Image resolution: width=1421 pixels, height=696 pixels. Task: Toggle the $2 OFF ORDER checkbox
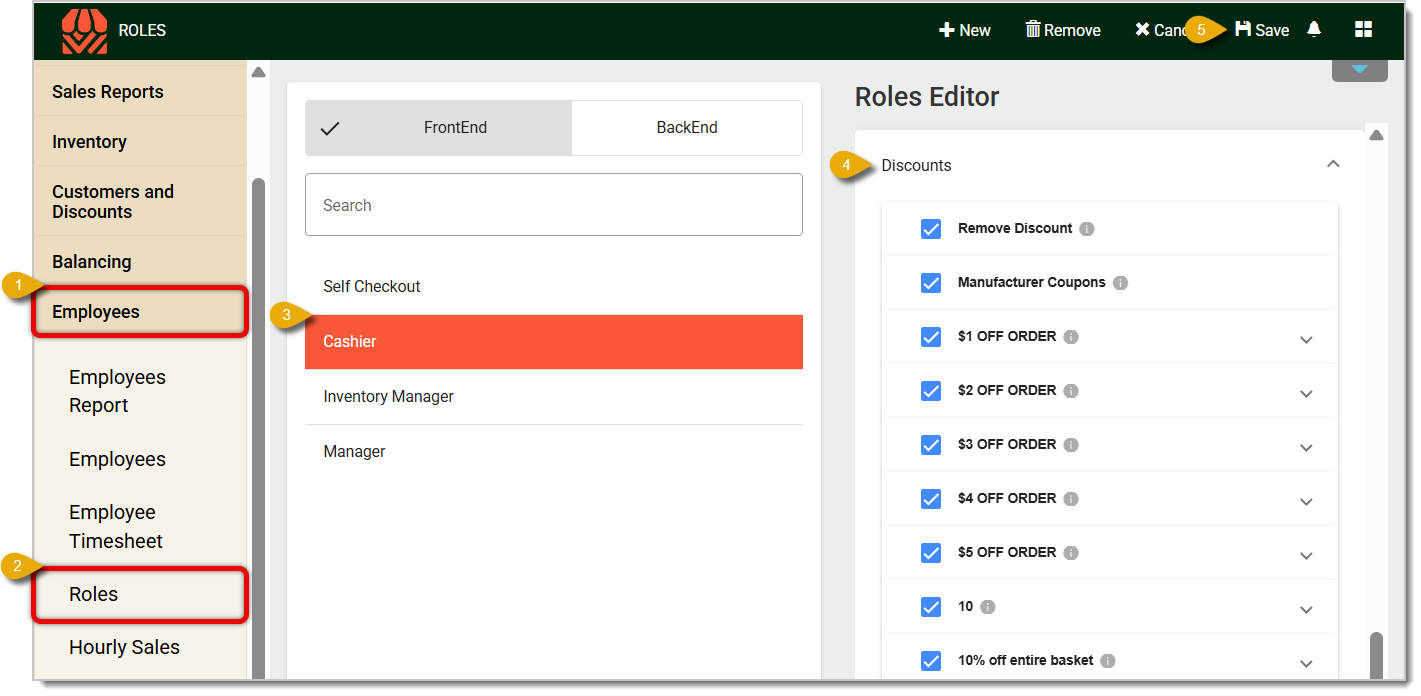(931, 391)
